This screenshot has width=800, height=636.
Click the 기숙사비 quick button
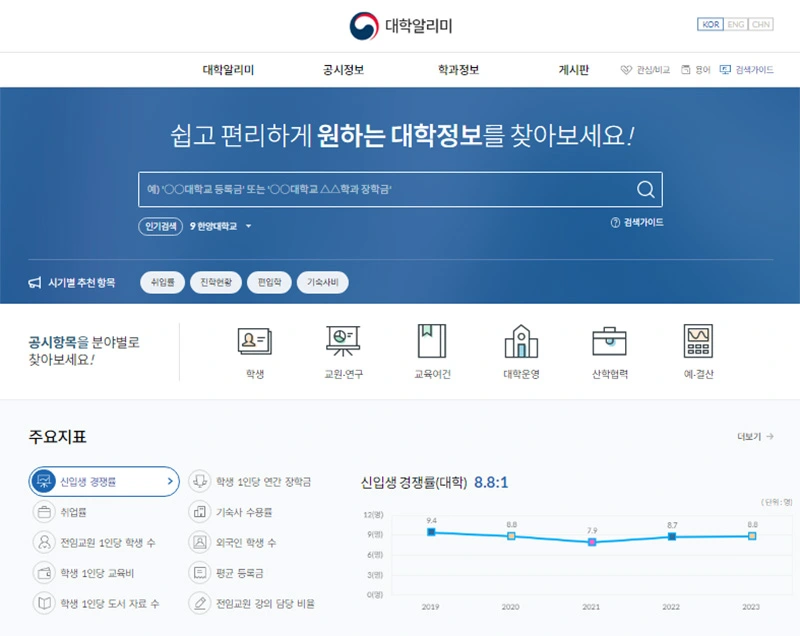[323, 281]
